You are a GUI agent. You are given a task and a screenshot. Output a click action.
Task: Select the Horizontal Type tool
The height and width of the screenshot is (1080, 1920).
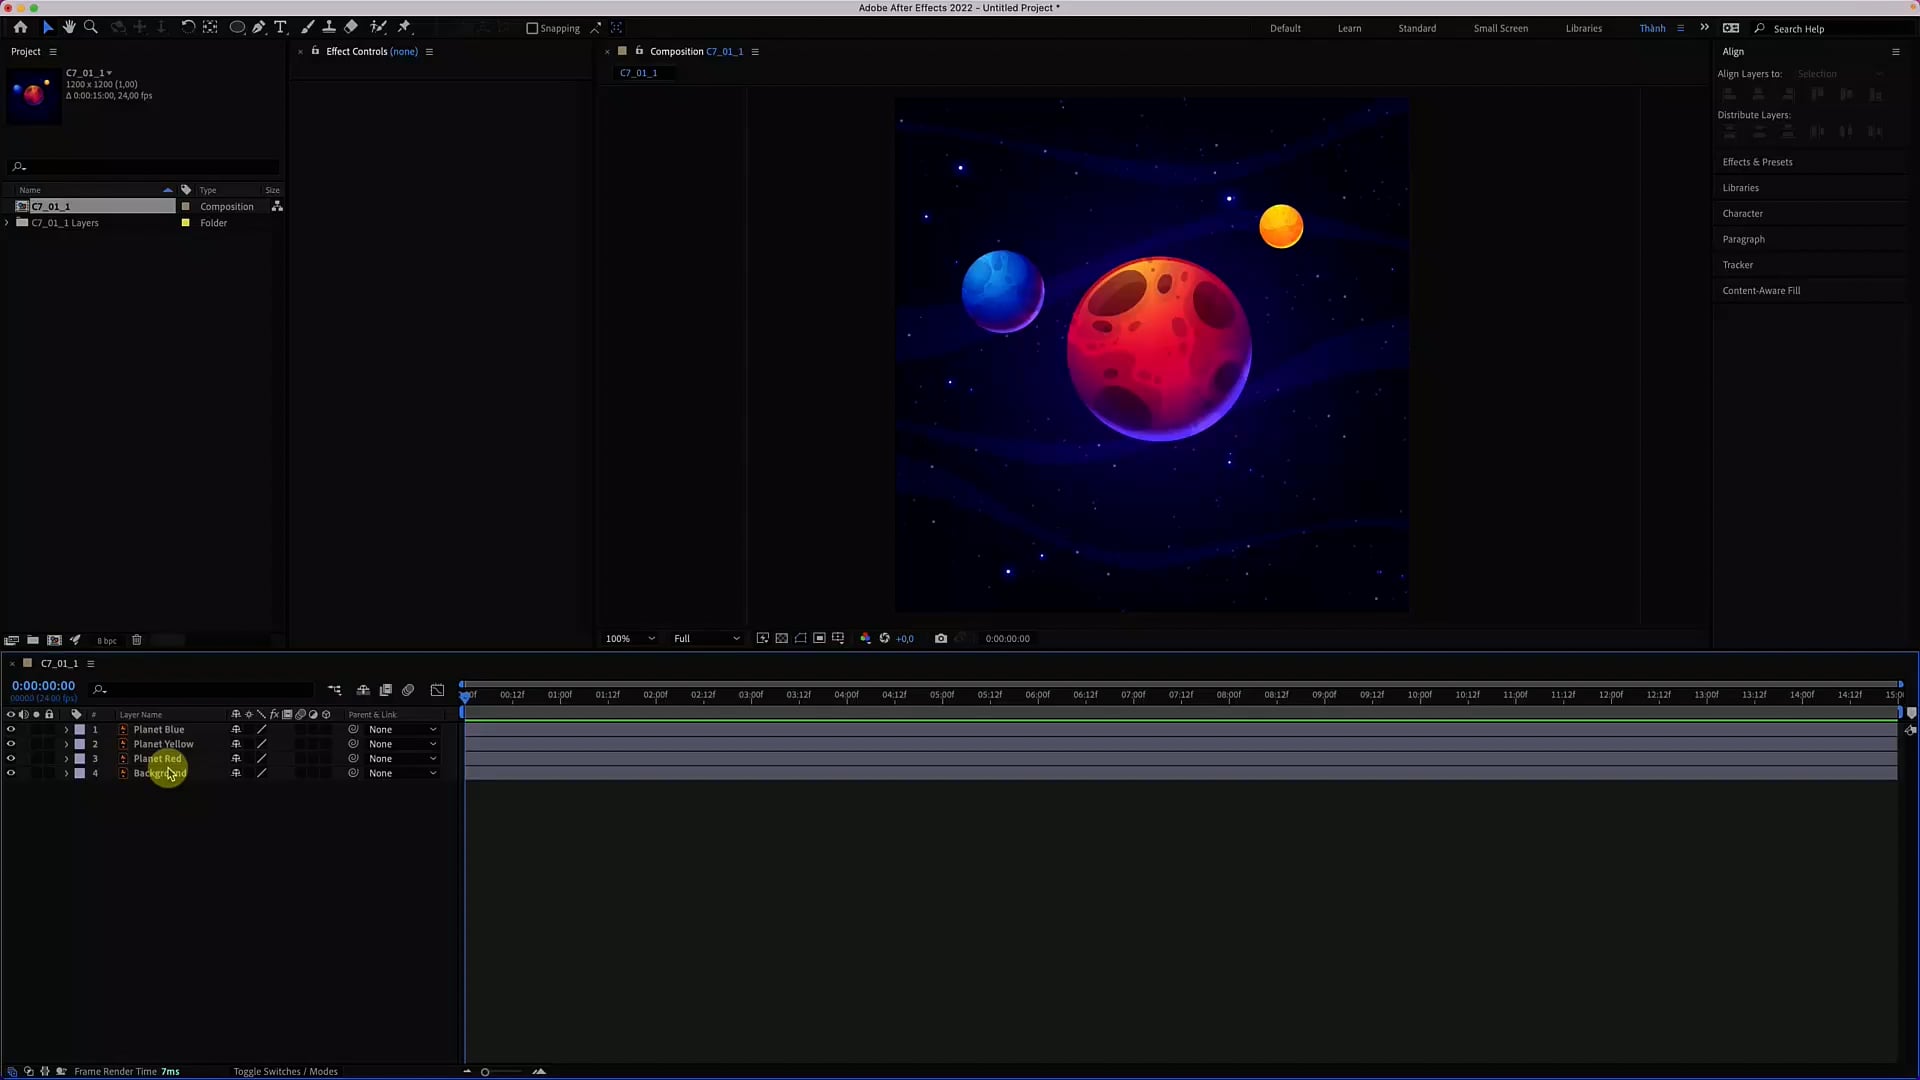click(281, 27)
